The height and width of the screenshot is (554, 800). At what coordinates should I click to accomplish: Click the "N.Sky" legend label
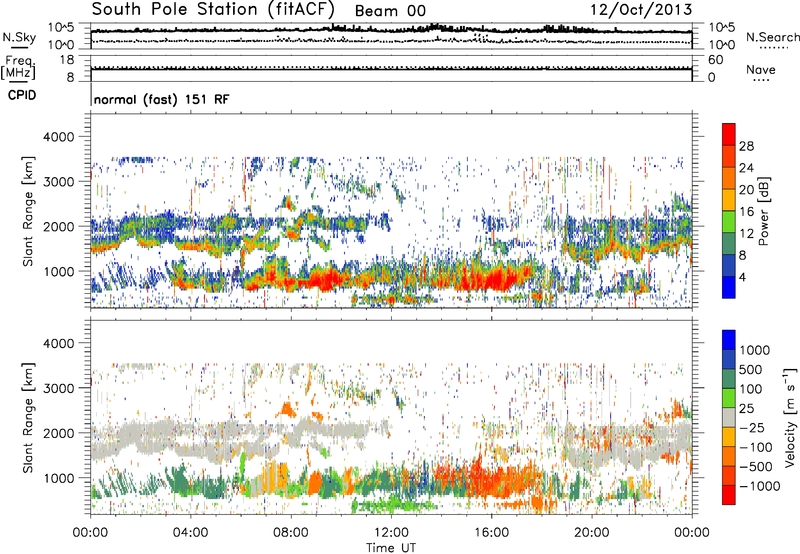[19, 37]
